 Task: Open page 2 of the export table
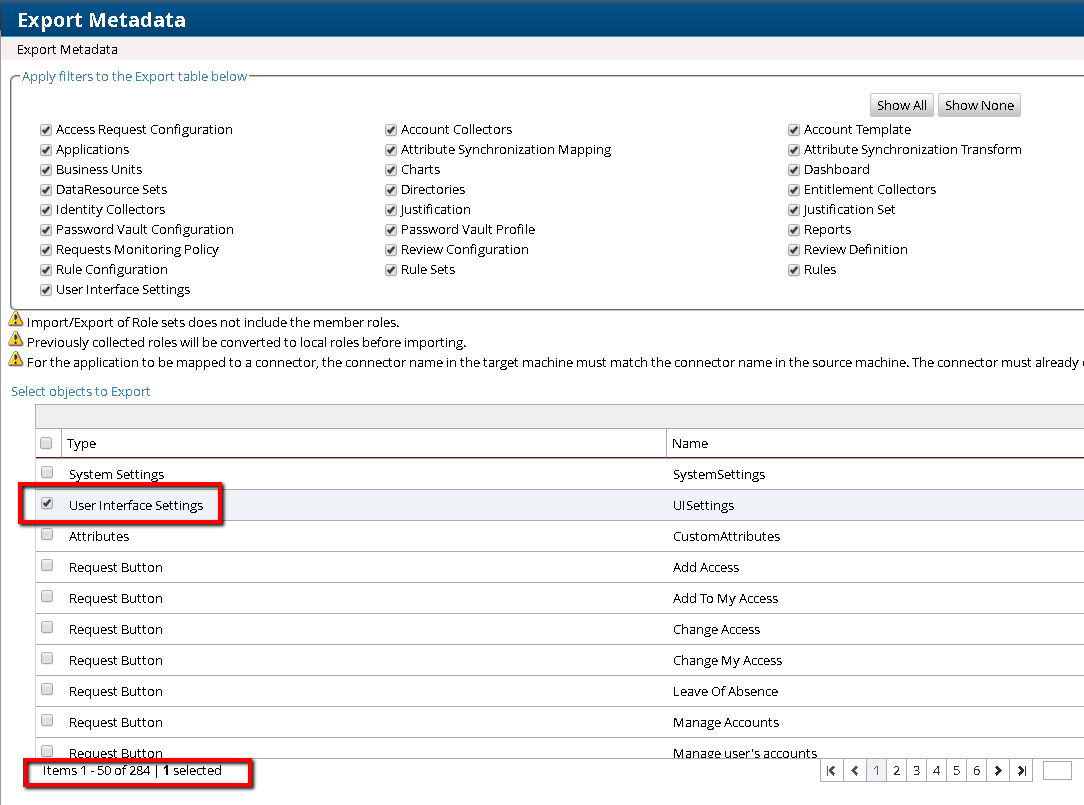pos(897,770)
